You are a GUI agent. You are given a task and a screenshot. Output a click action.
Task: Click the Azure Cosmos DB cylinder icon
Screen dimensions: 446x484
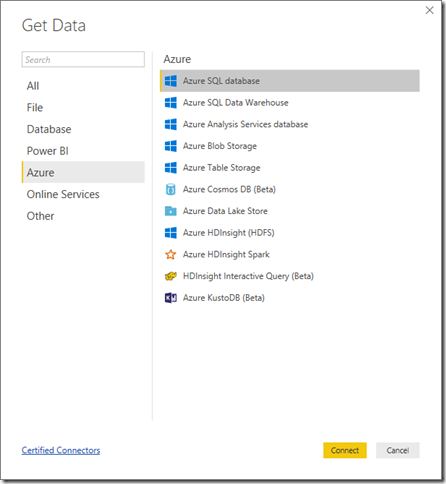click(x=171, y=189)
